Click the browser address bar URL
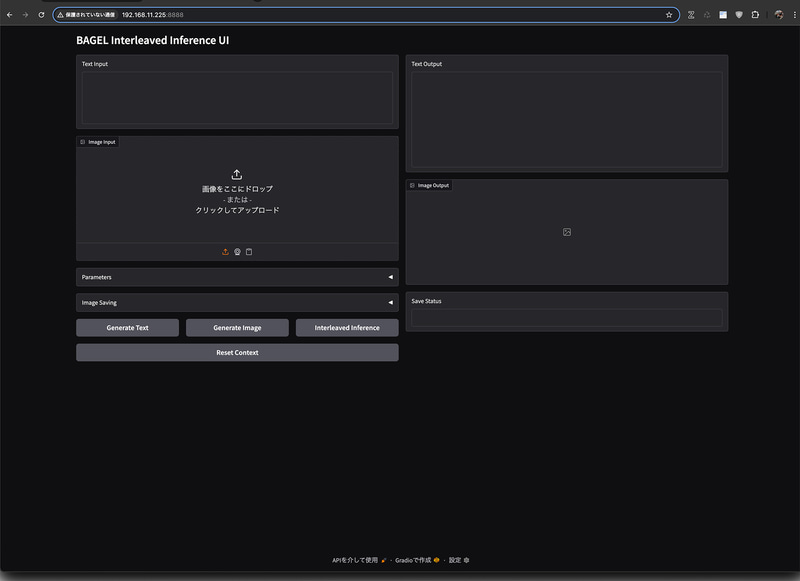Image resolution: width=800 pixels, height=581 pixels. [x=153, y=15]
